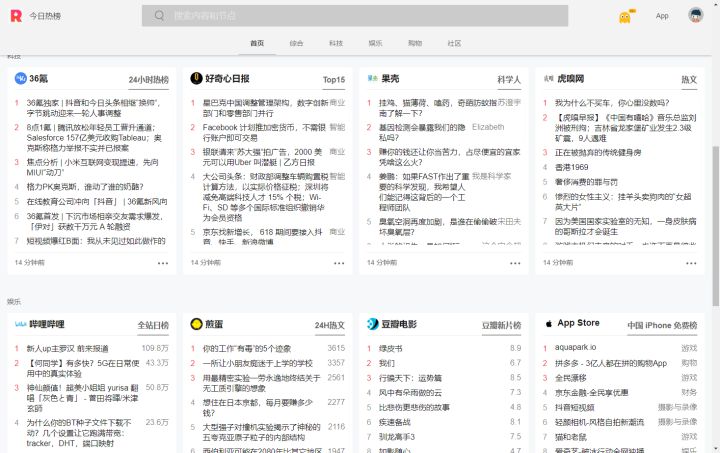Open 好奇心日报 Top15 list selector

[x=334, y=79]
